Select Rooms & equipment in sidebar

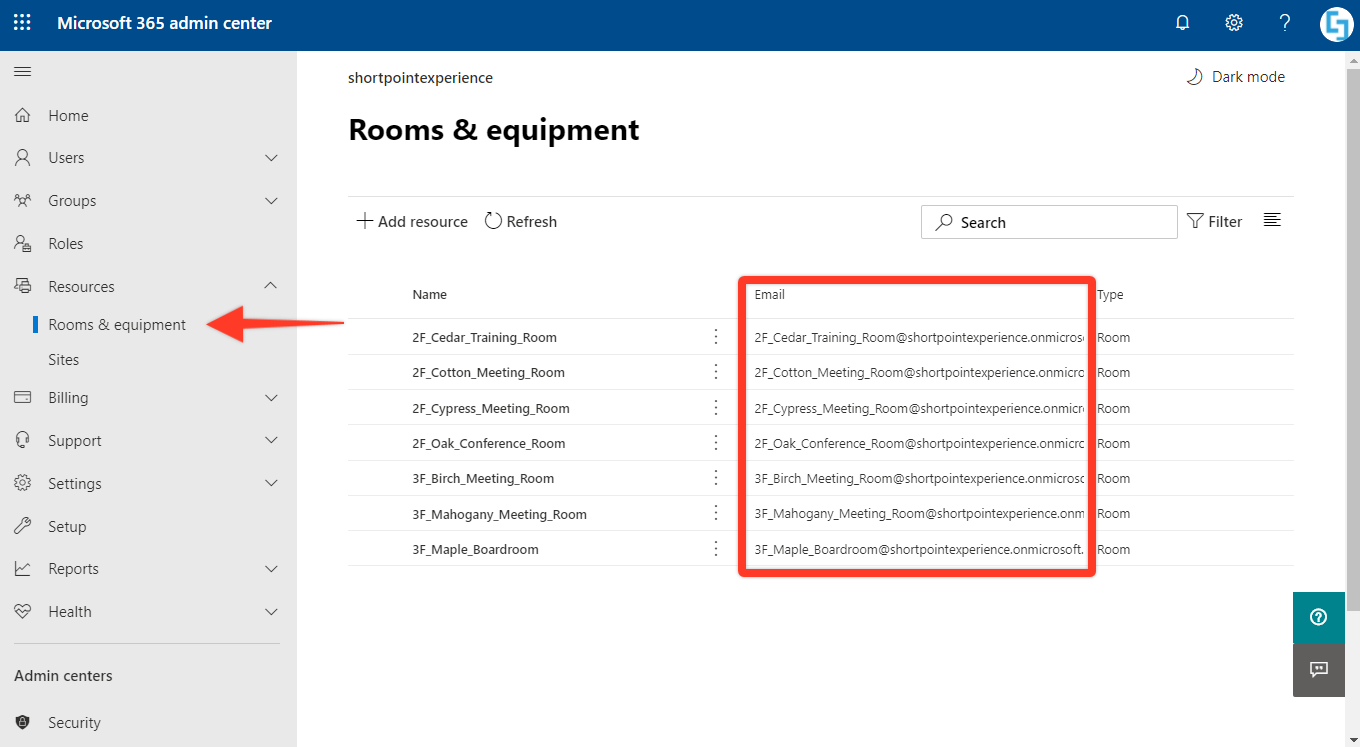click(117, 325)
